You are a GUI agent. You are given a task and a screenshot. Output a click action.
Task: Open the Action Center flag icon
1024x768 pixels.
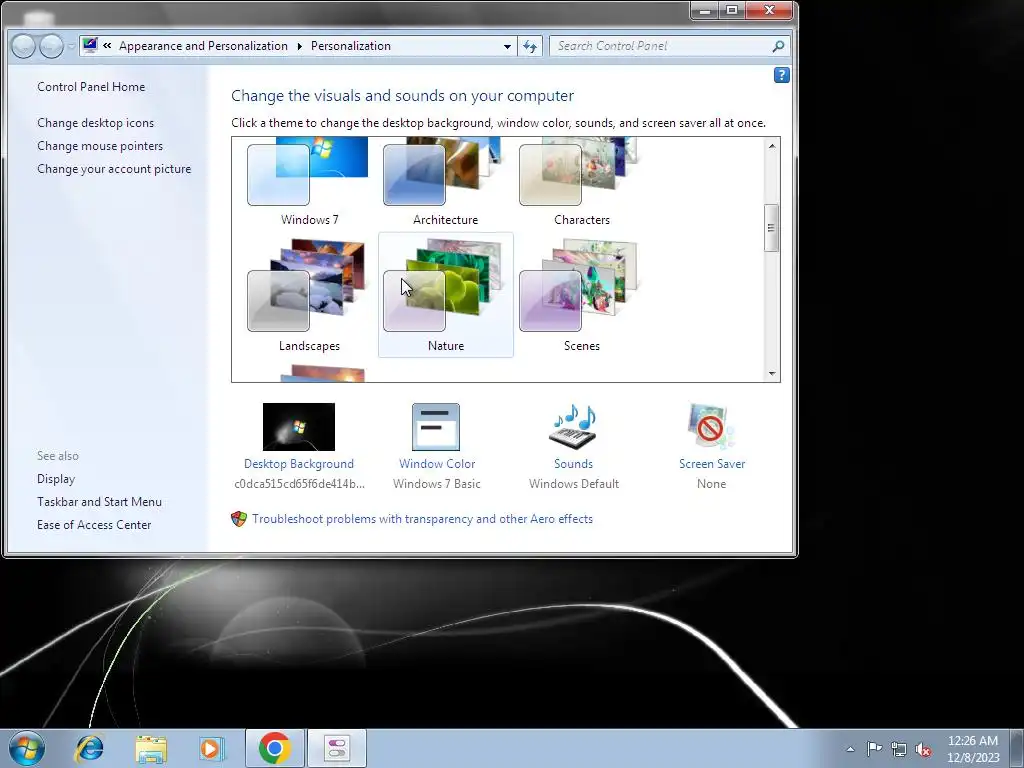(874, 748)
